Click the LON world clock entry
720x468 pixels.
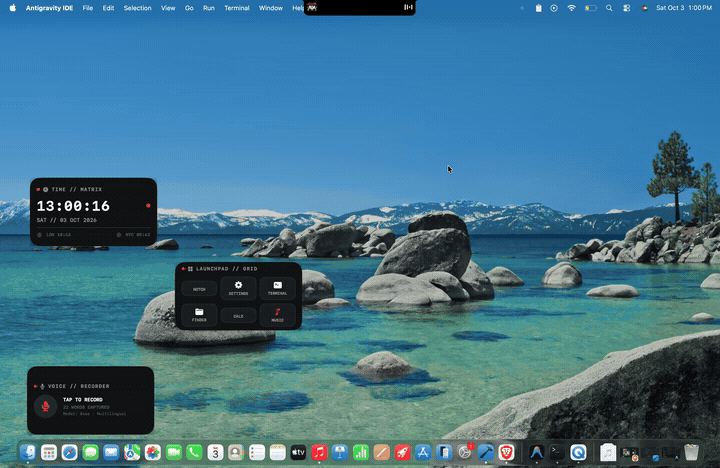[54, 235]
